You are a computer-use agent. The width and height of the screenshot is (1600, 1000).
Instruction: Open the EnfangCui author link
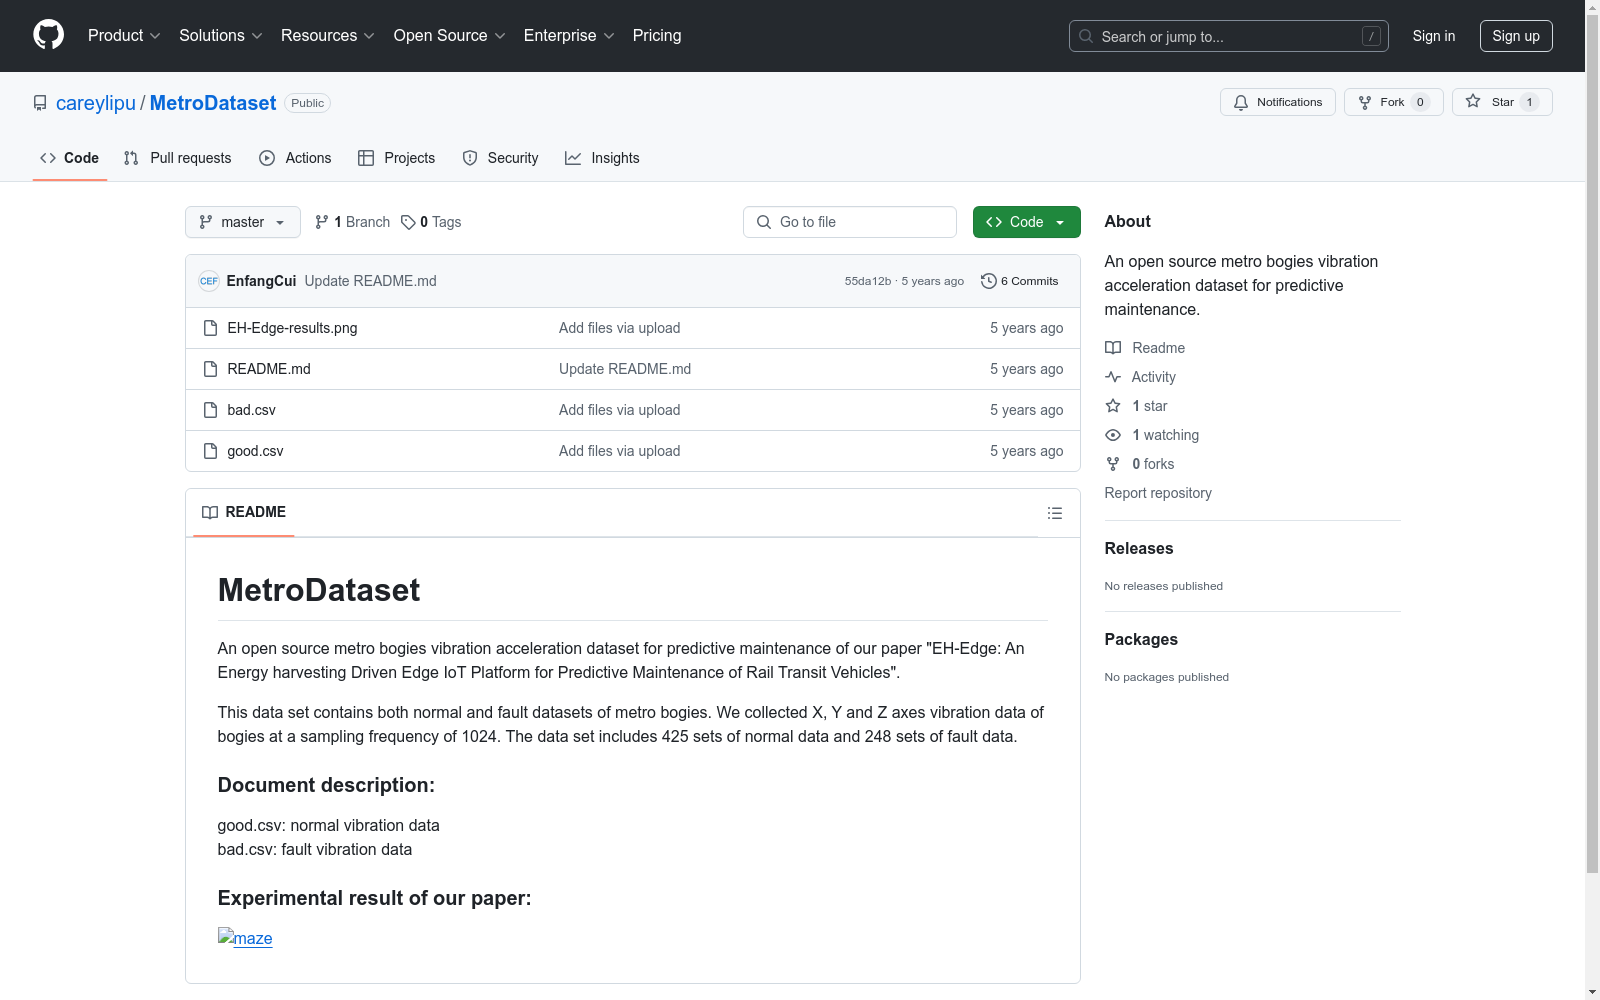[262, 281]
